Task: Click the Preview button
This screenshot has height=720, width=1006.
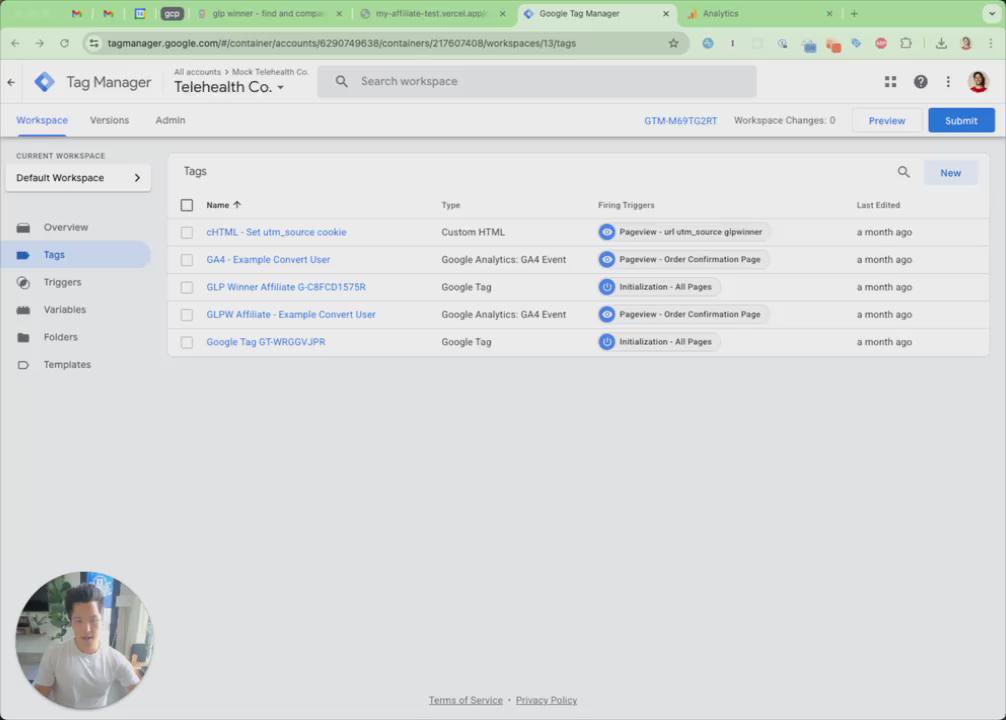Action: (x=887, y=121)
